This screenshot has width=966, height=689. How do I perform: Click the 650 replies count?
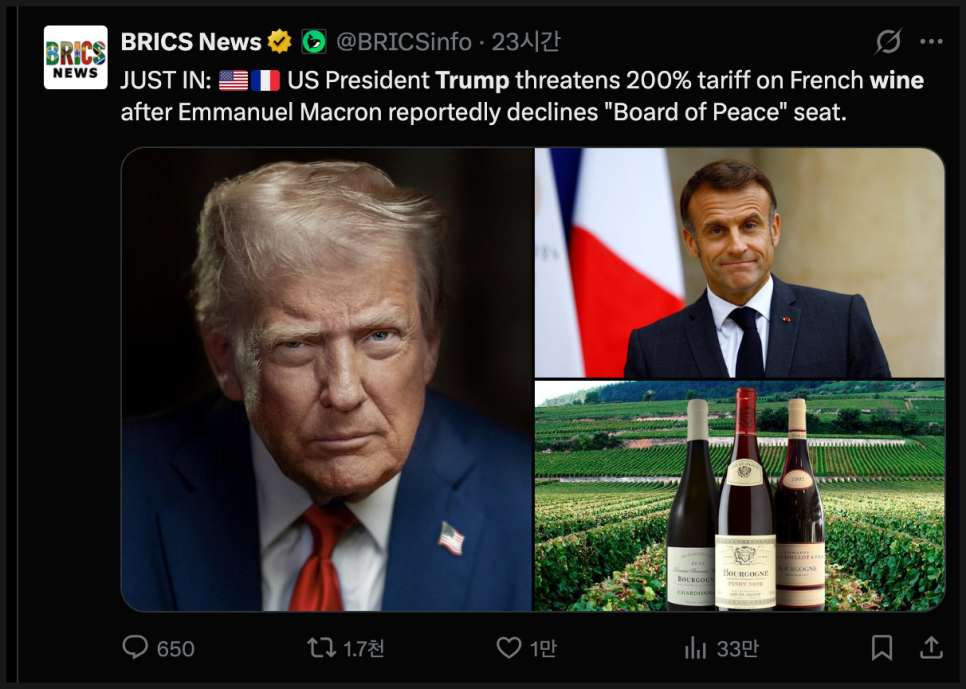175,649
